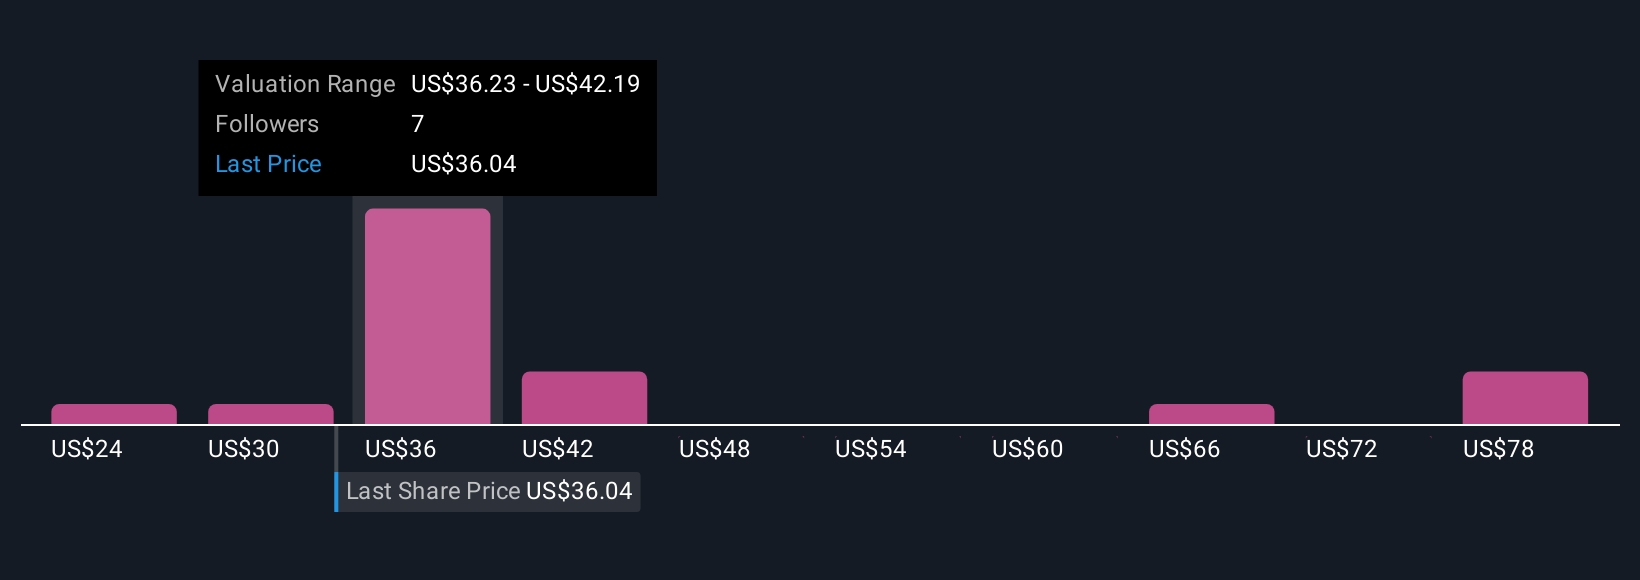Click the US$36 axis label

tap(400, 449)
